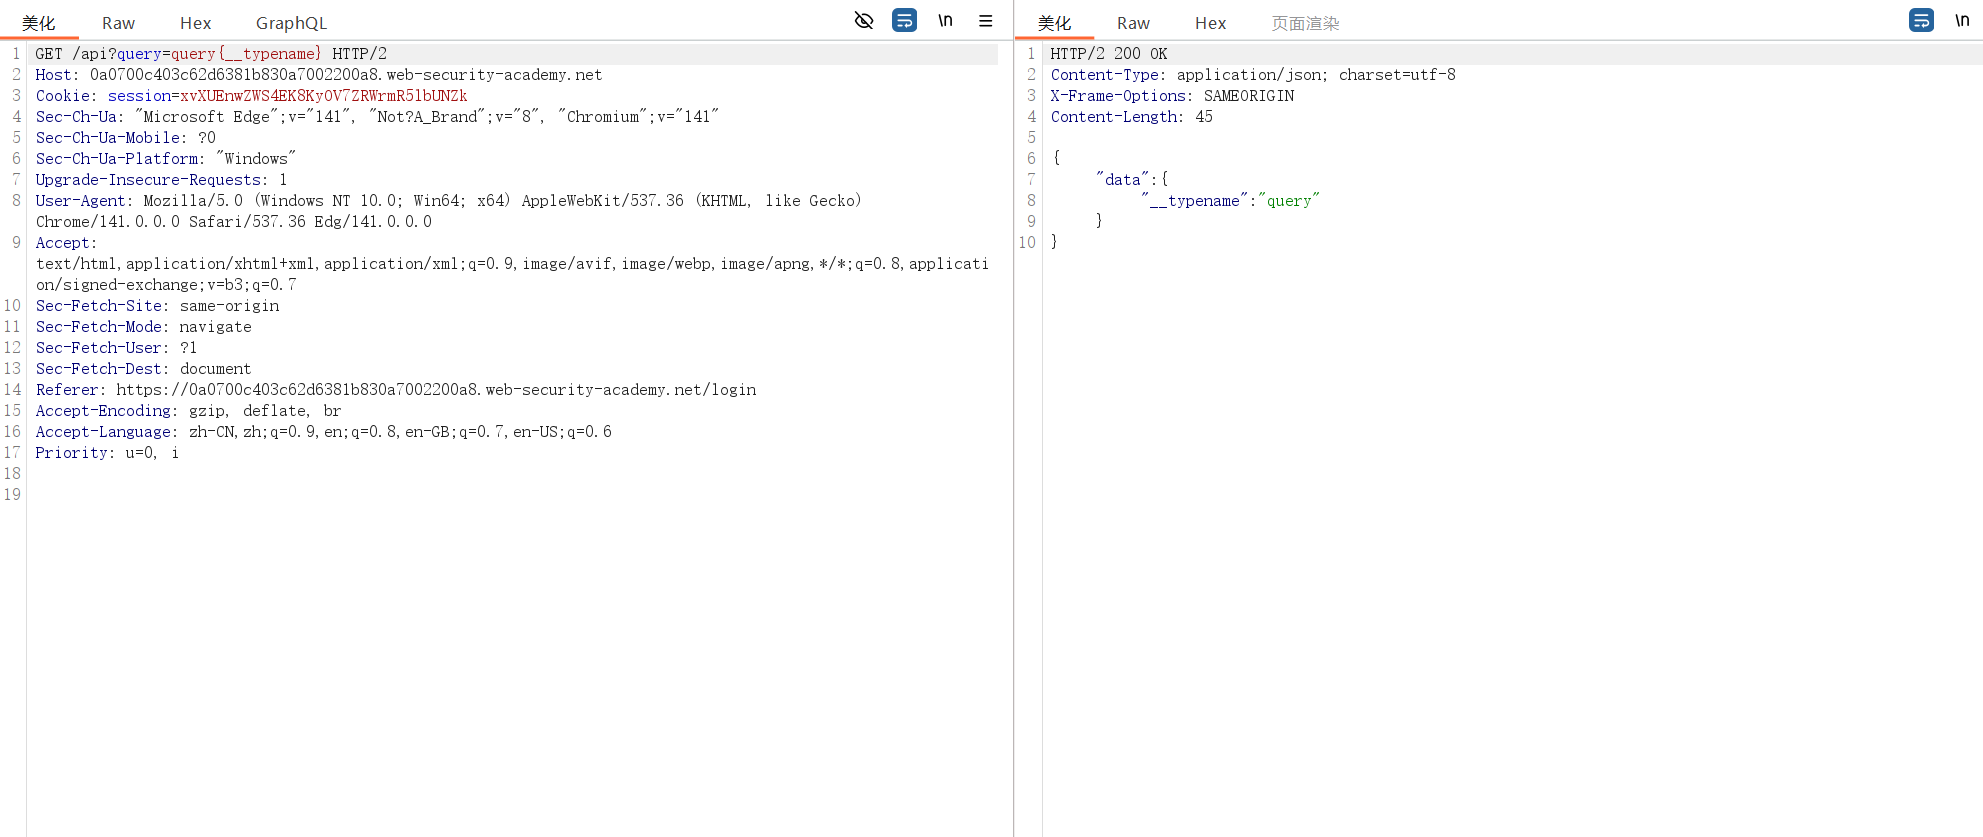Screen dimensions: 1983x837
Task: Select the response 美化 tab
Action: click(1054, 23)
